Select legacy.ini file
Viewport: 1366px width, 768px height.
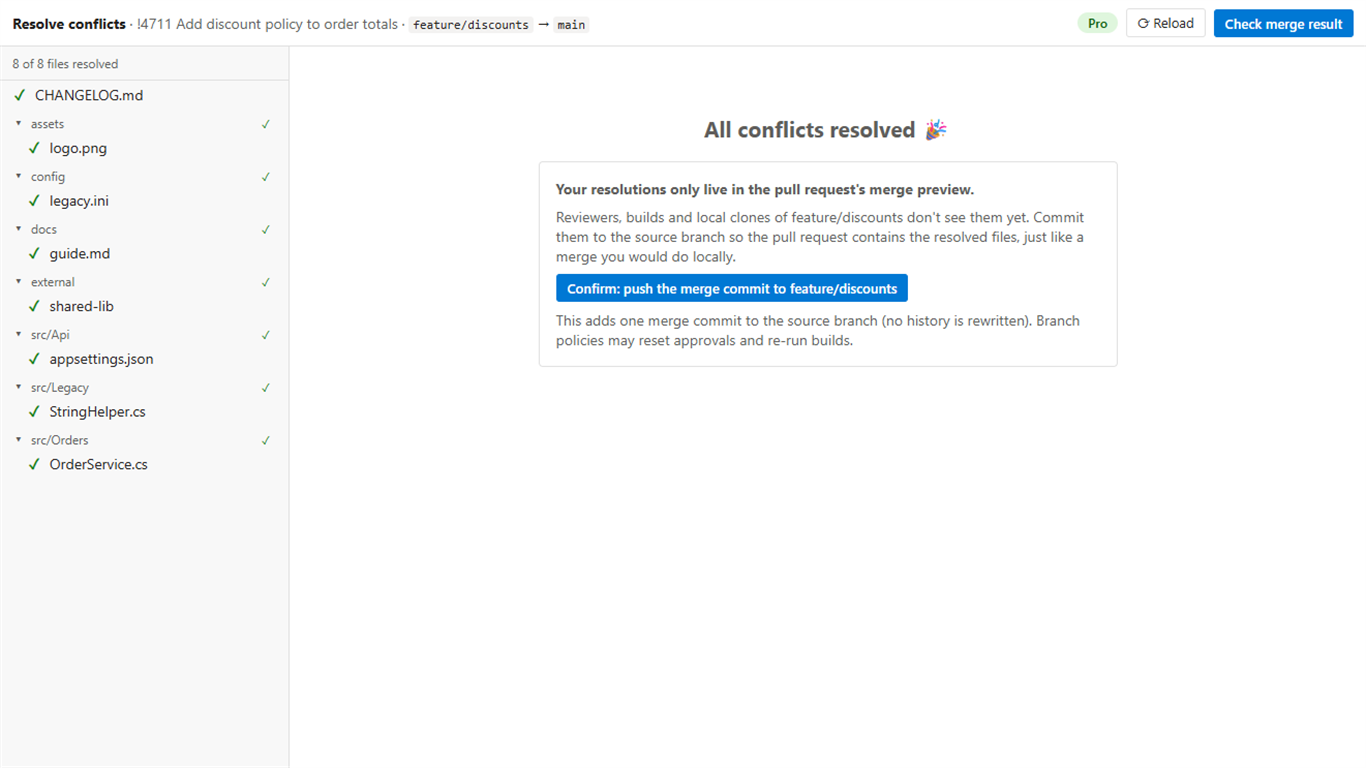tap(79, 201)
